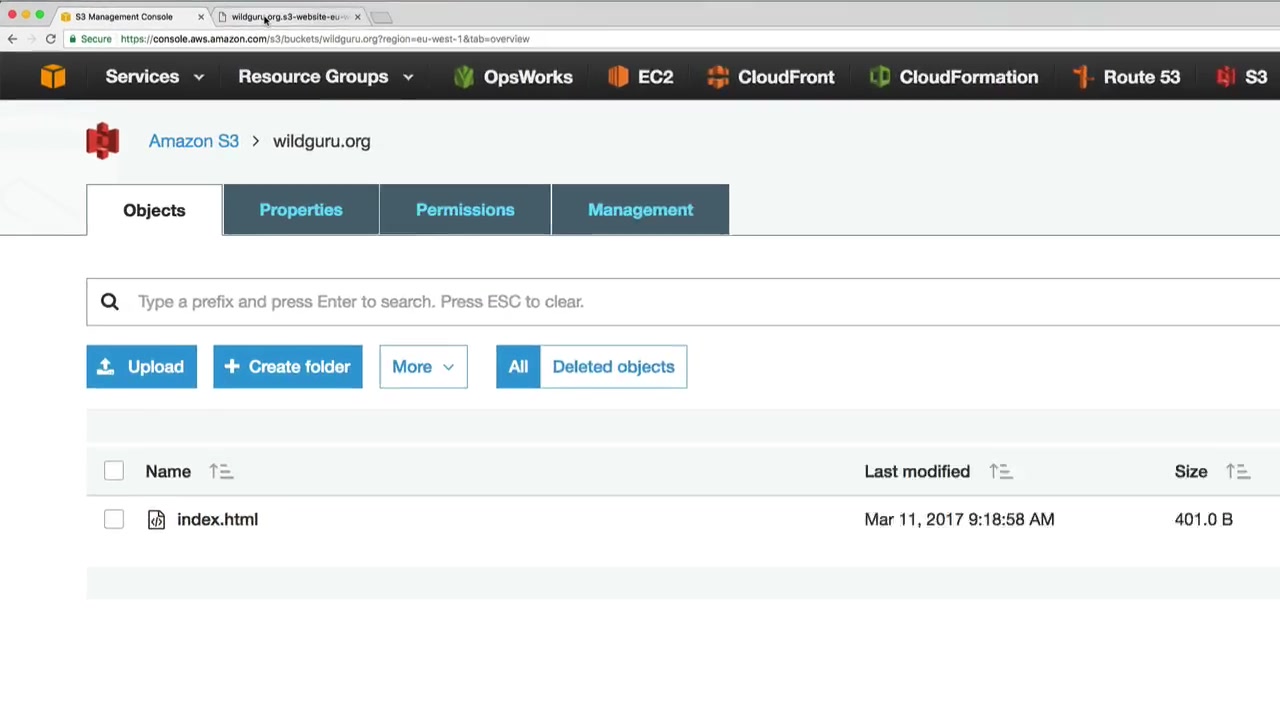Click the Mar 11, 2017 9:18:58 AM timestamp
Image resolution: width=1280 pixels, height=720 pixels.
point(959,519)
